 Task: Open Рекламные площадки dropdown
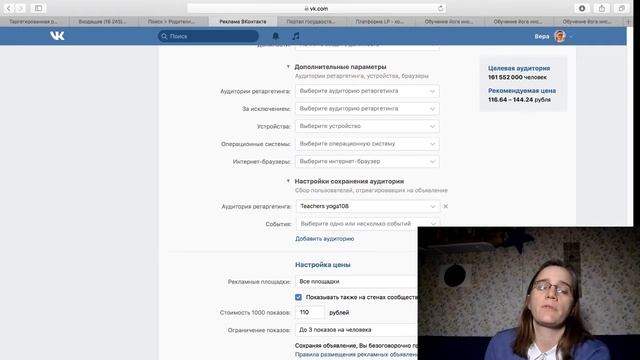[x=357, y=282]
